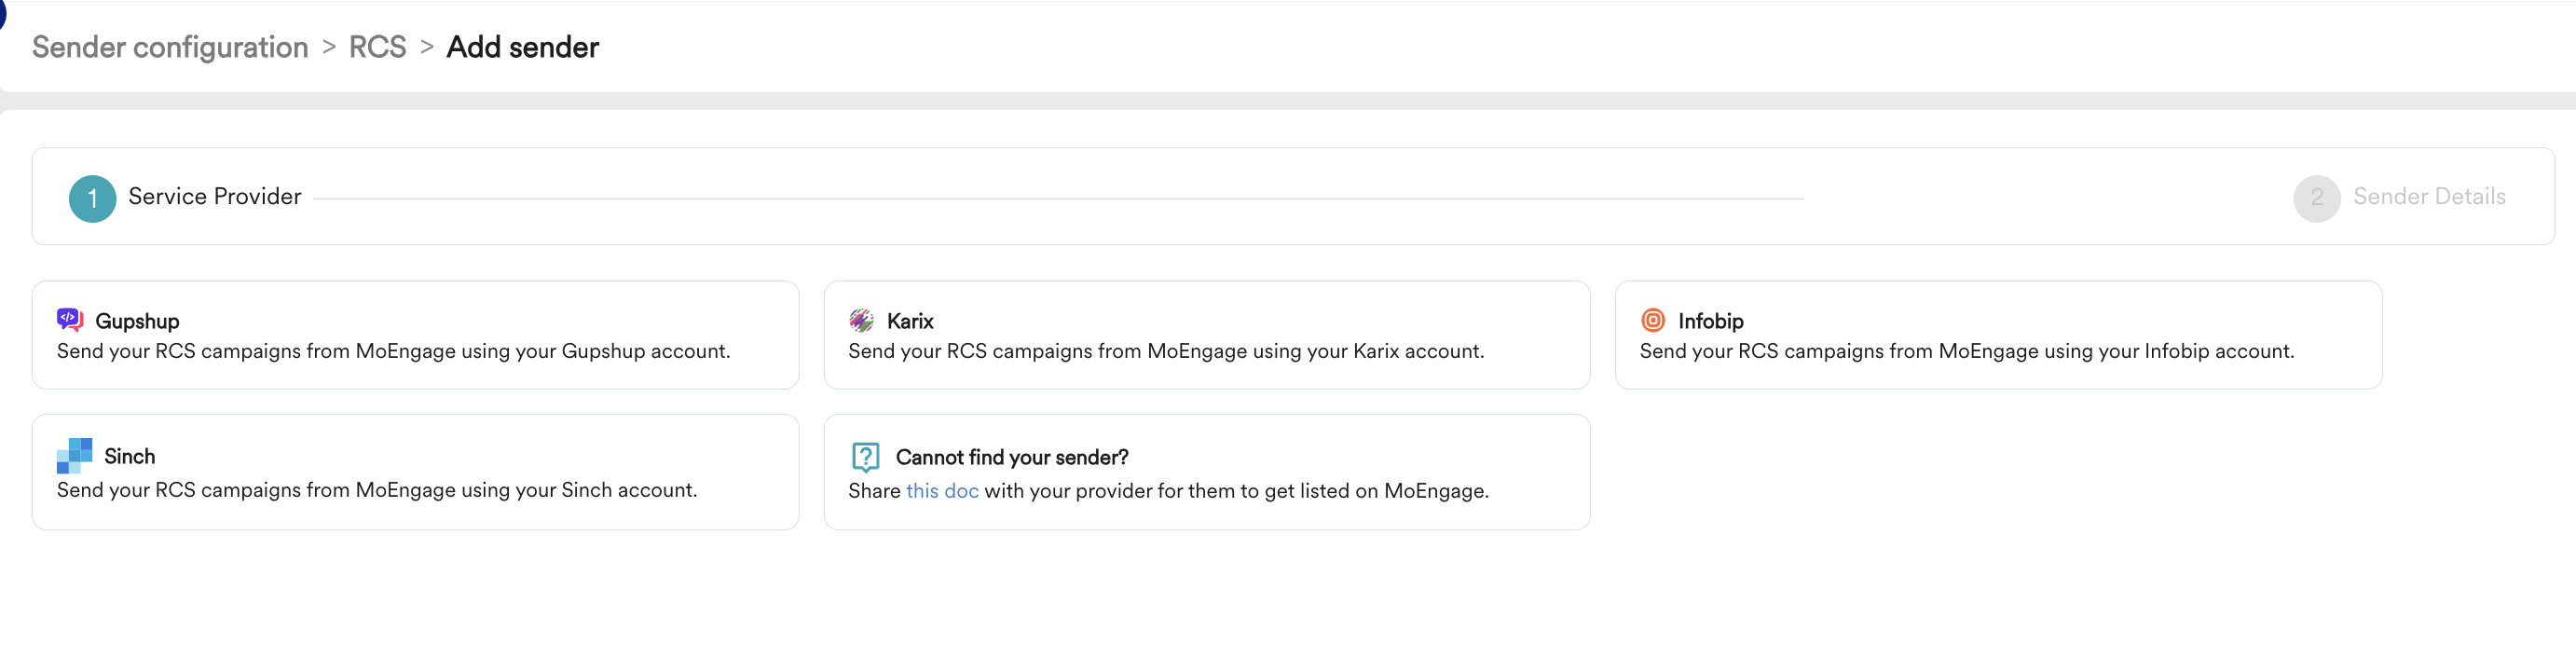Click the Gupshup logo icon
Viewport: 2576px width, 658px height.
pyautogui.click(x=70, y=320)
